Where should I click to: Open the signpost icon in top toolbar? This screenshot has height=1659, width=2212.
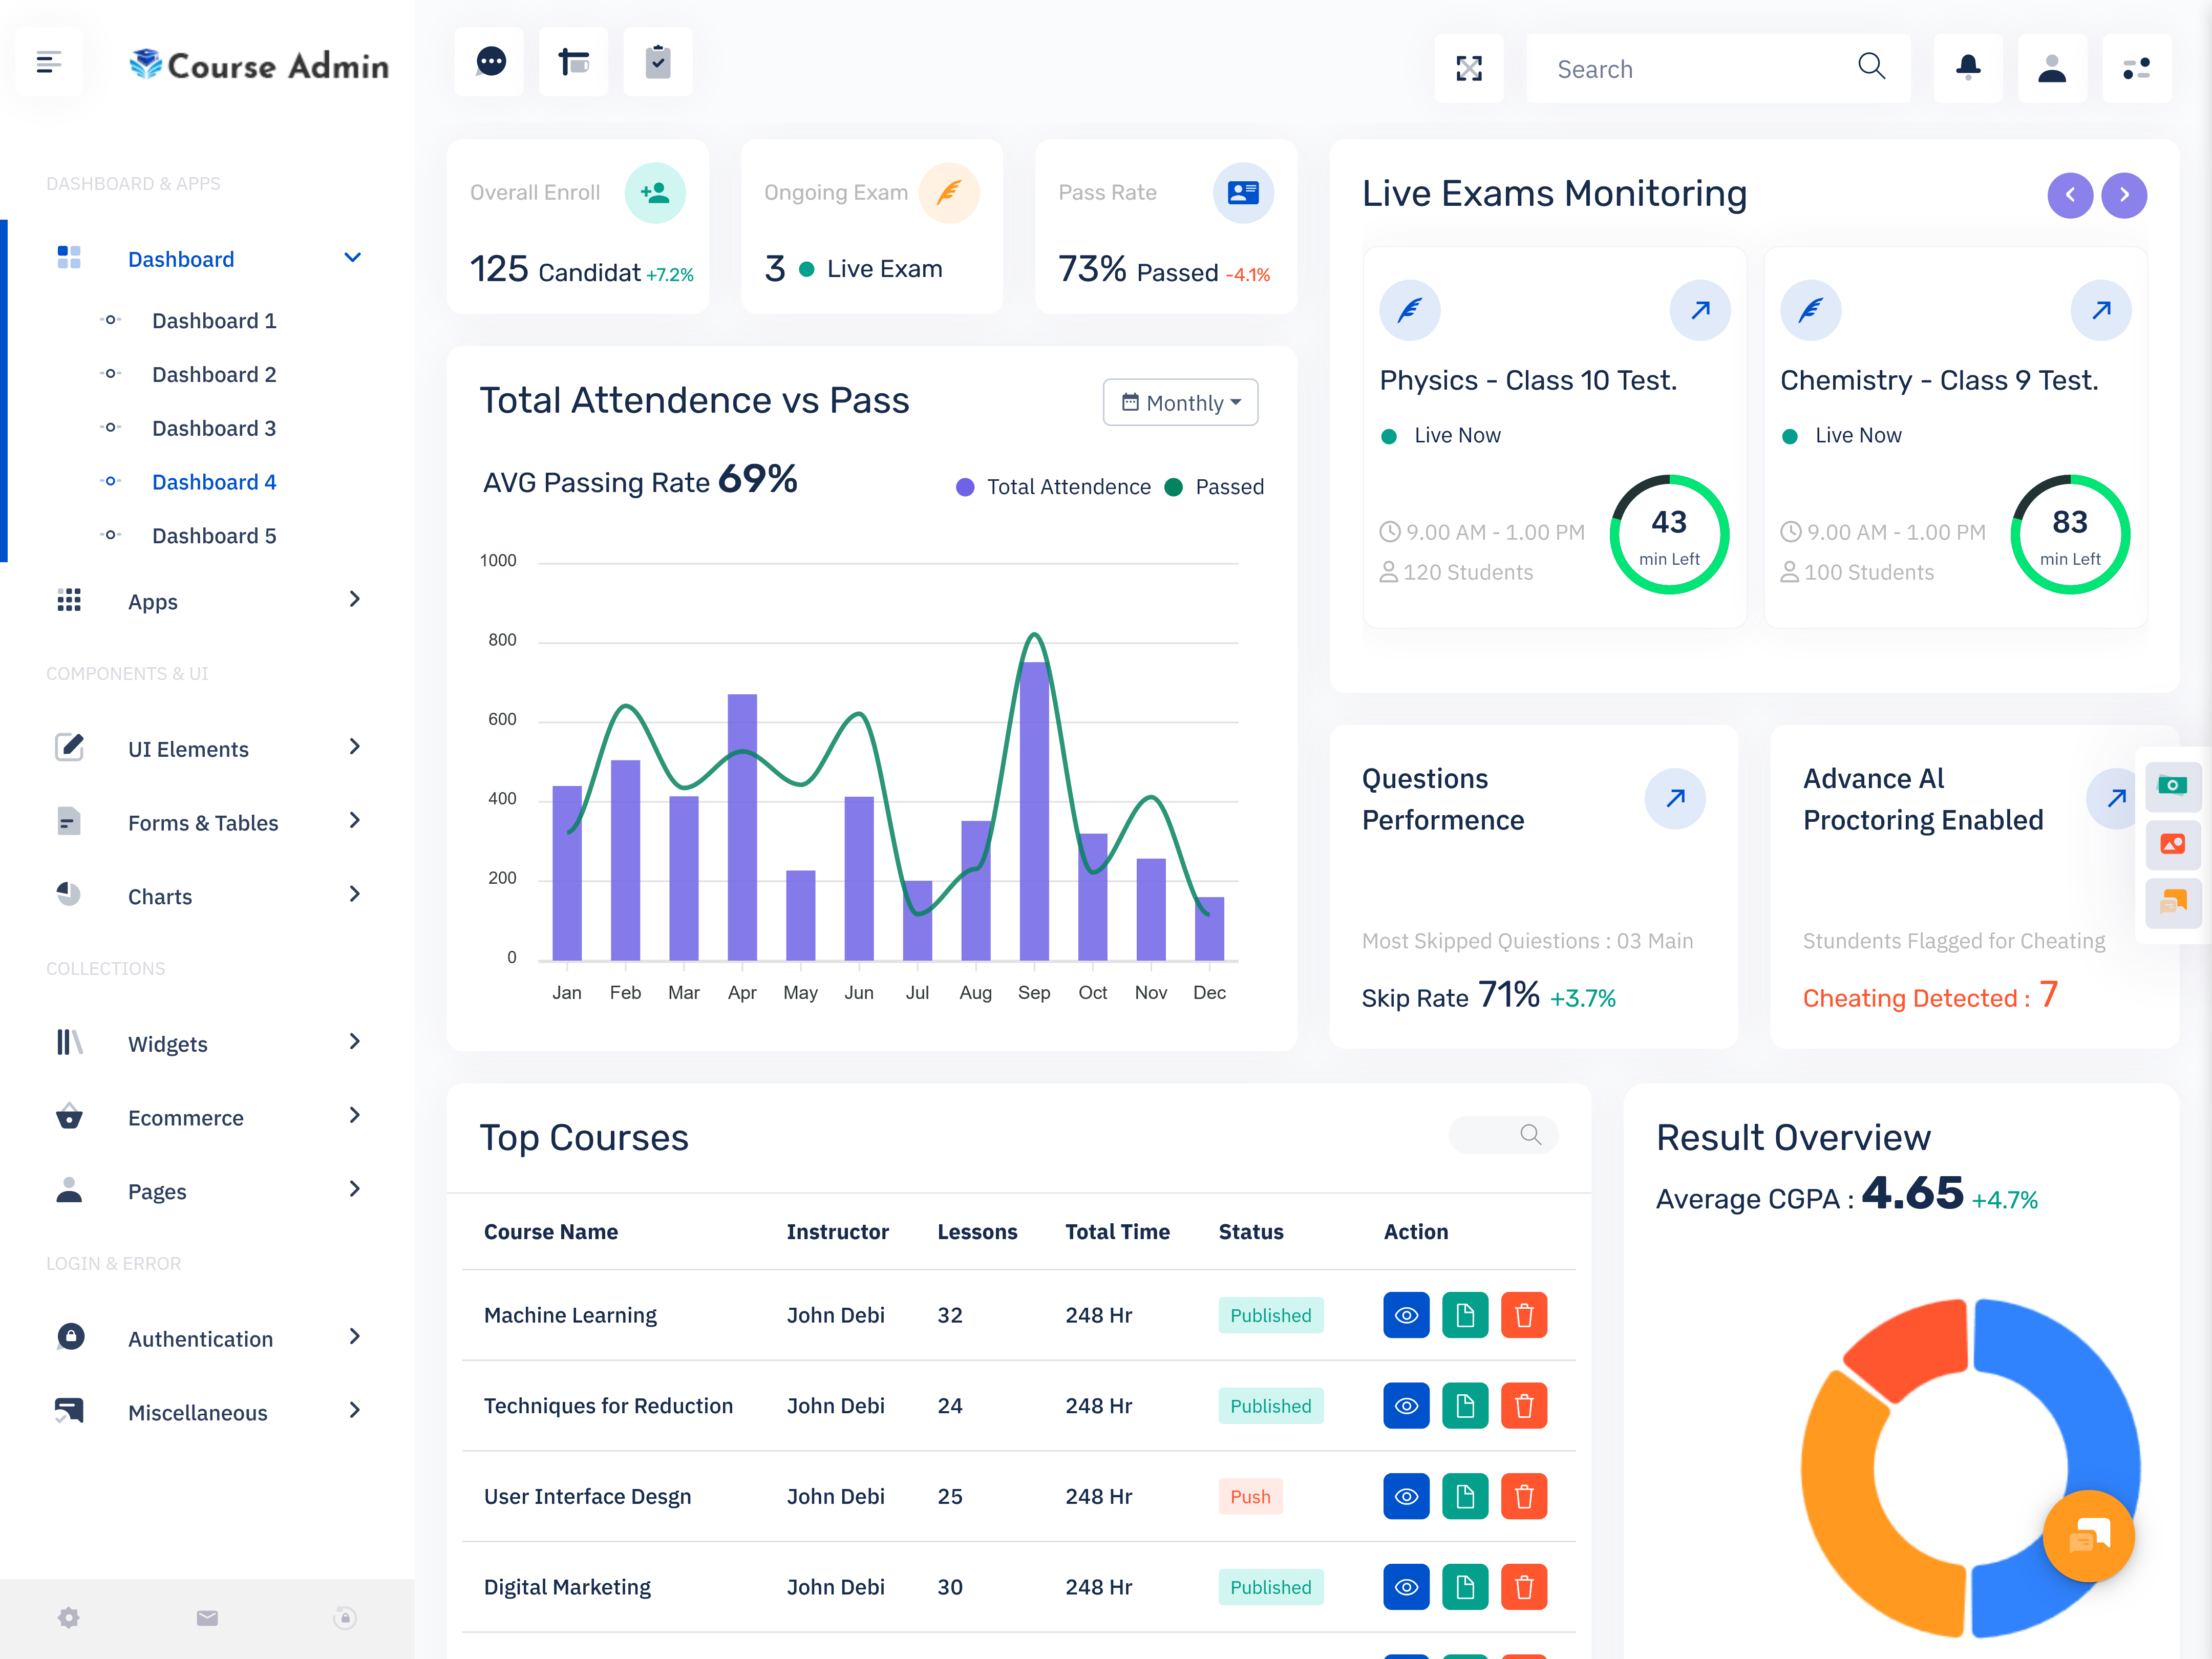(573, 62)
